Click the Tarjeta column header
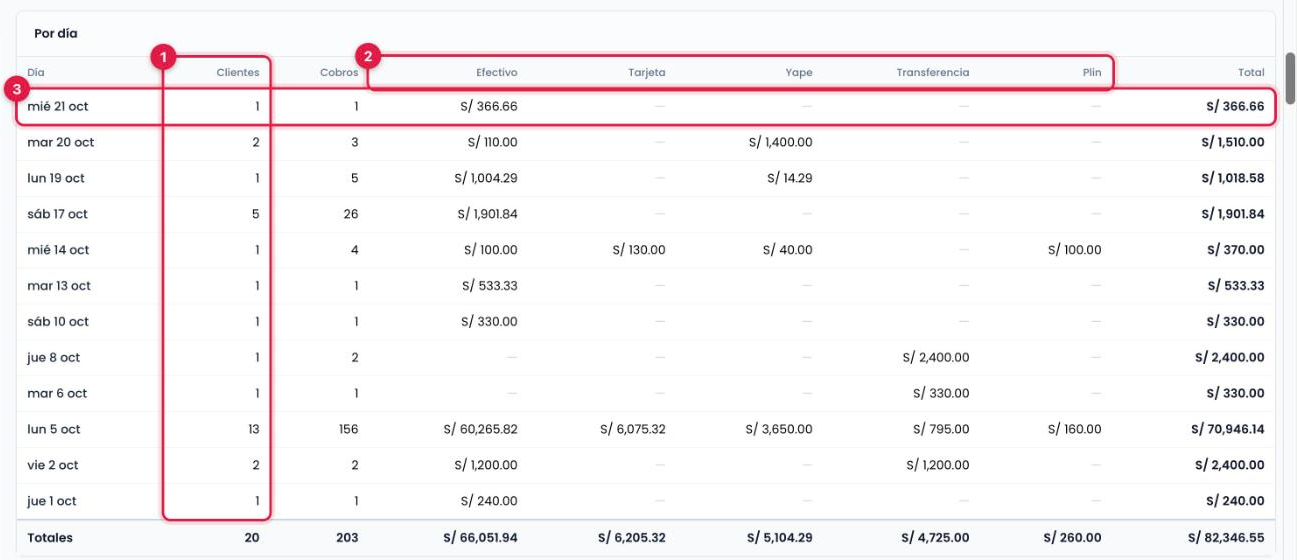The height and width of the screenshot is (560, 1297). (x=647, y=72)
